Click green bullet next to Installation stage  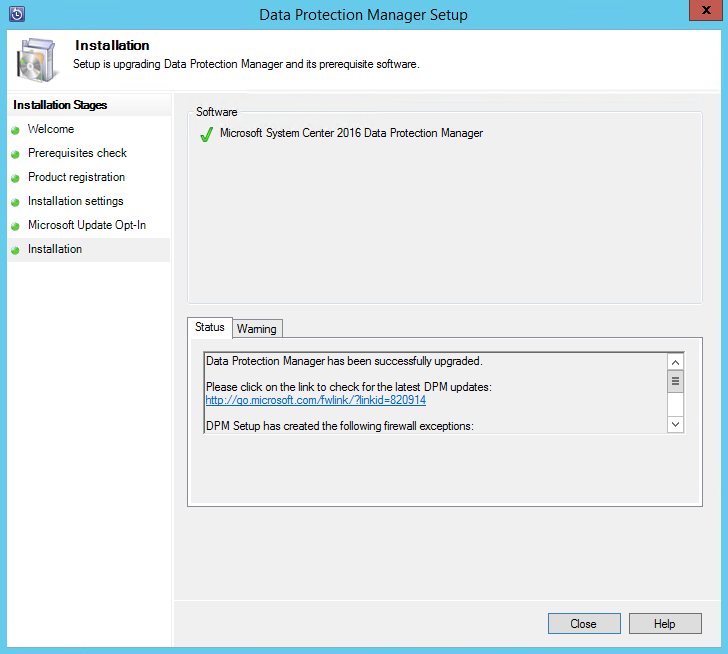(x=15, y=251)
